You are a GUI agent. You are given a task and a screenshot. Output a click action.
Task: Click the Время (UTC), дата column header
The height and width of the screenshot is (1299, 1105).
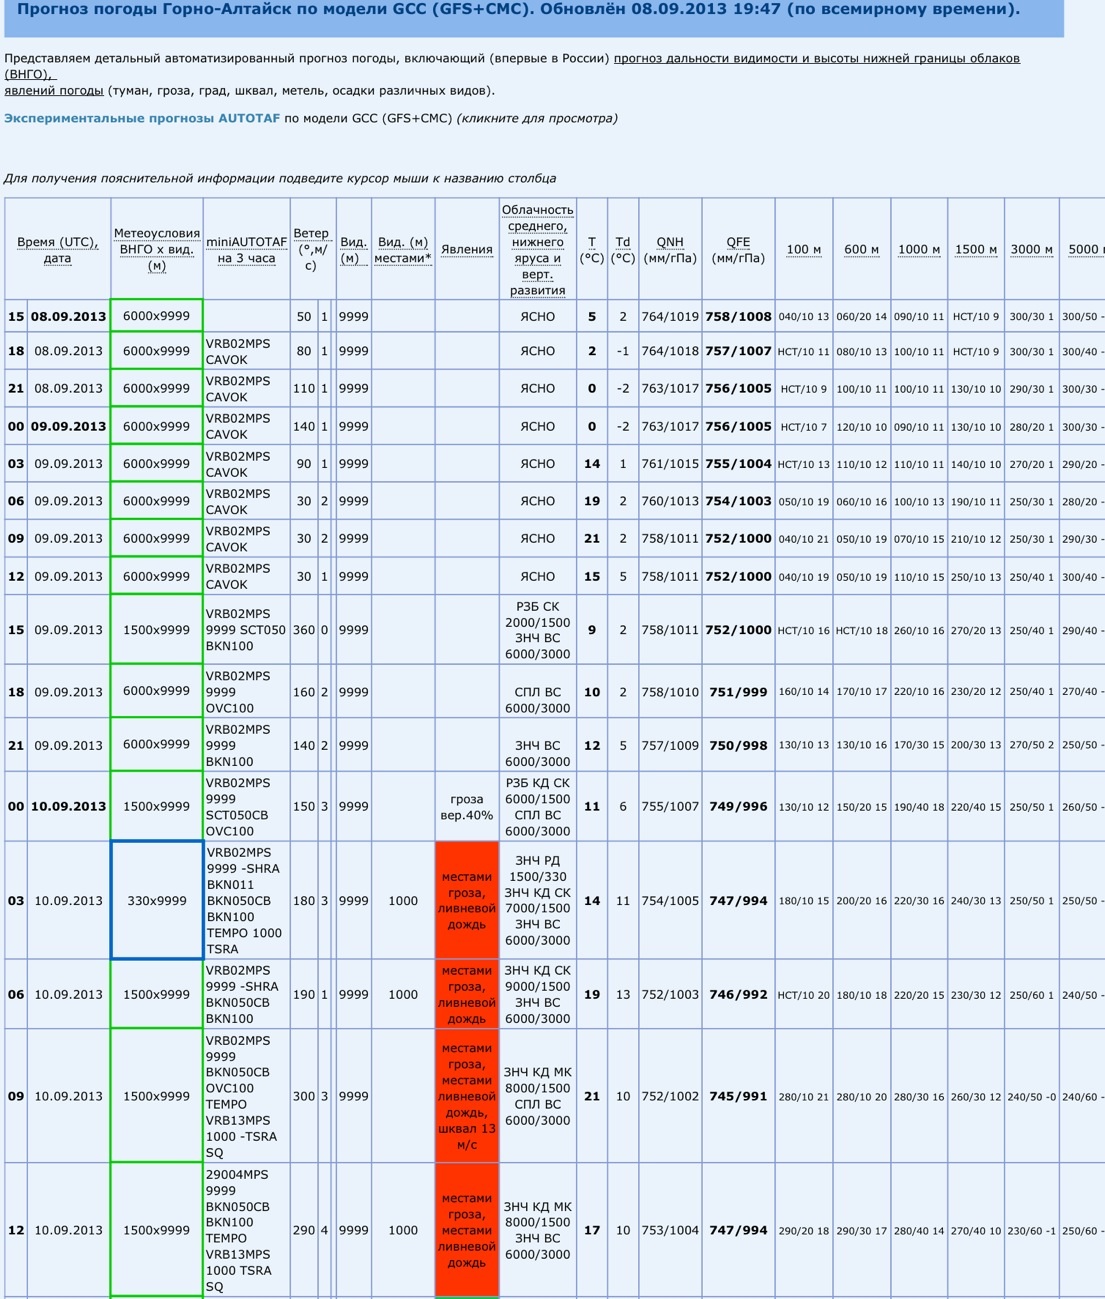point(57,250)
